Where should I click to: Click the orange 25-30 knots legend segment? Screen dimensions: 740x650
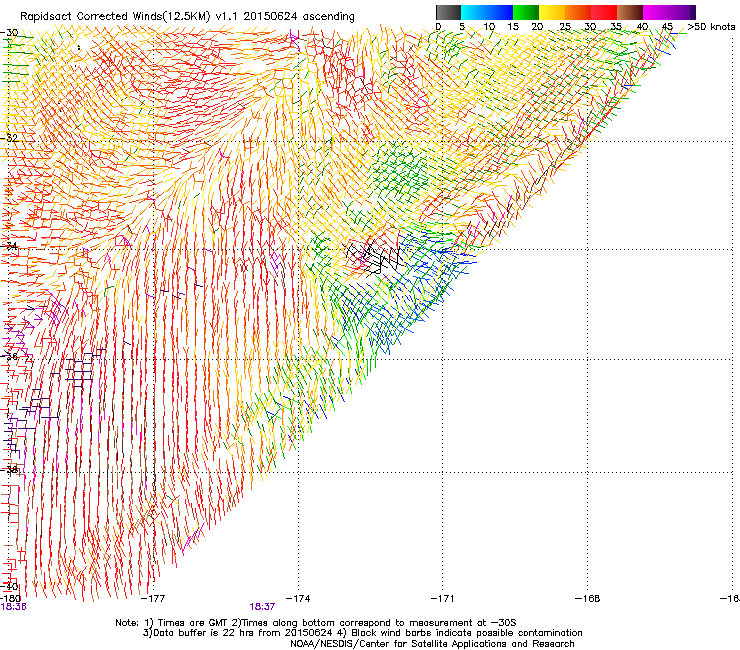point(578,12)
